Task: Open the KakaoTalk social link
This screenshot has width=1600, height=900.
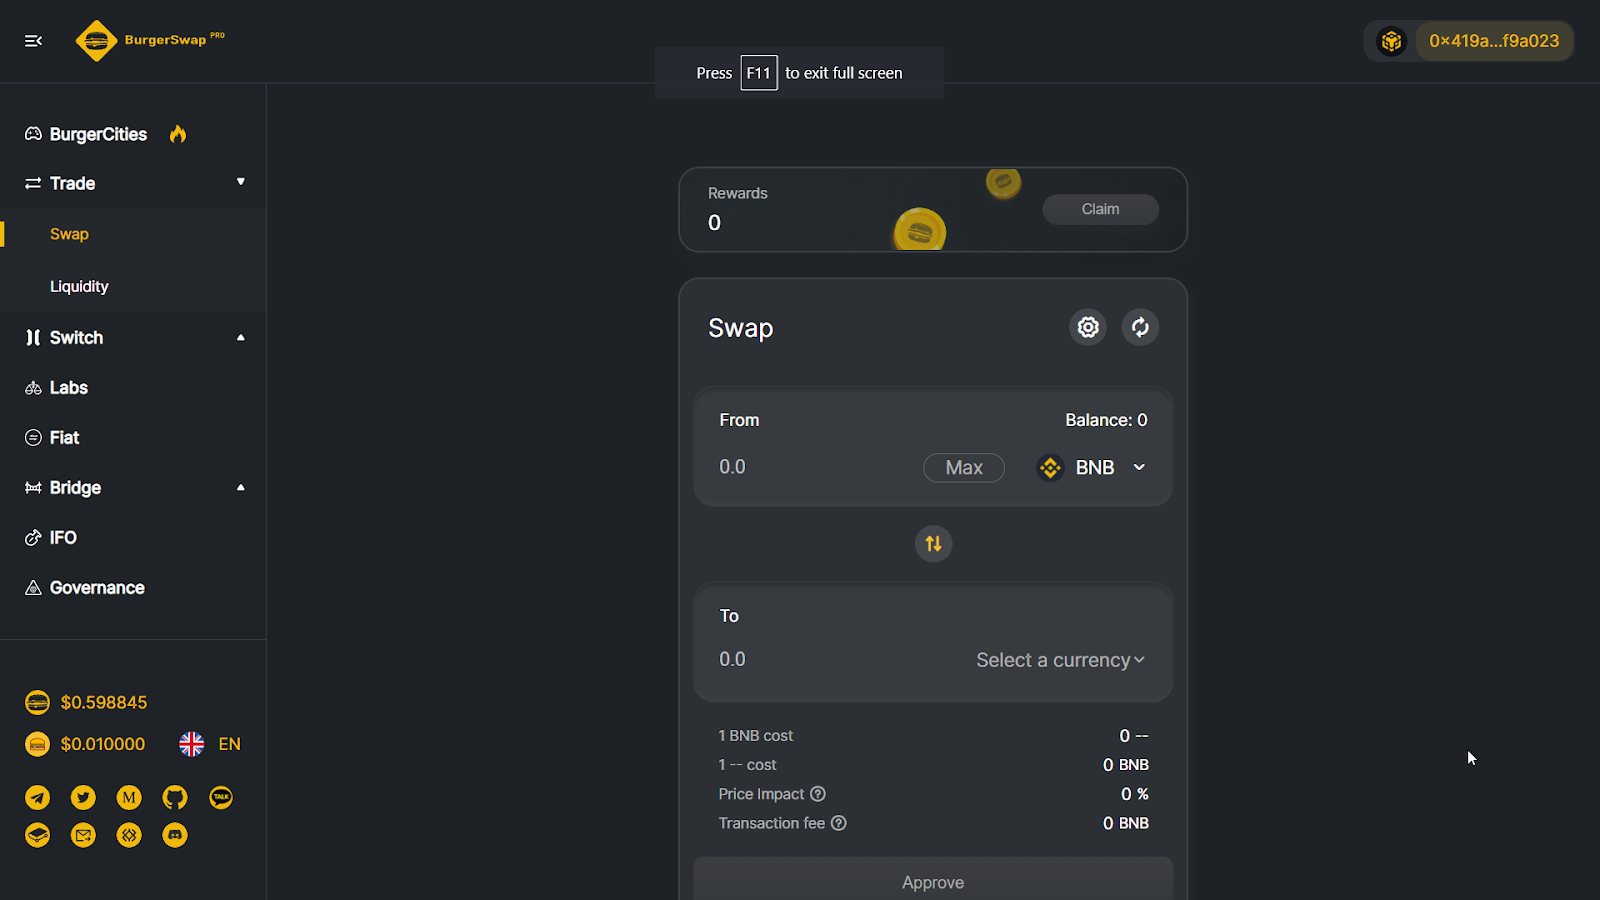Action: tap(221, 797)
